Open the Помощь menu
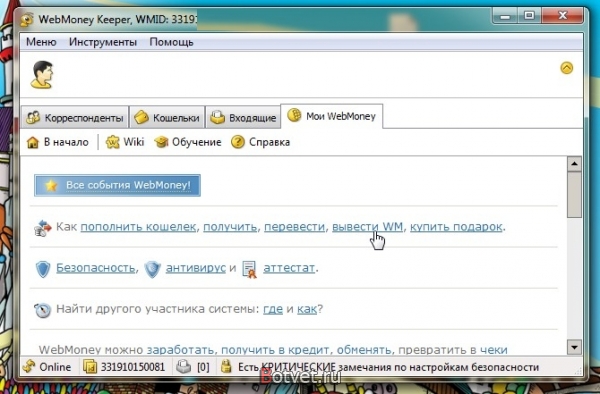The width and height of the screenshot is (600, 394). 171,42
